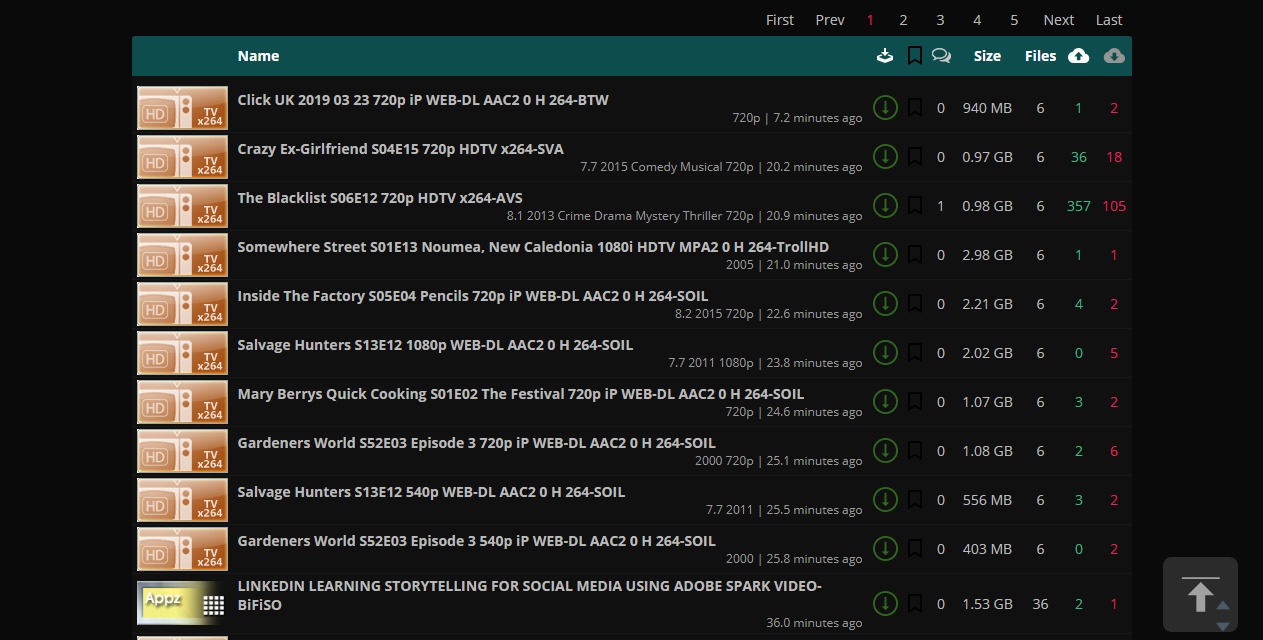Click the Appz category thumbnail
The height and width of the screenshot is (640, 1263).
click(182, 603)
